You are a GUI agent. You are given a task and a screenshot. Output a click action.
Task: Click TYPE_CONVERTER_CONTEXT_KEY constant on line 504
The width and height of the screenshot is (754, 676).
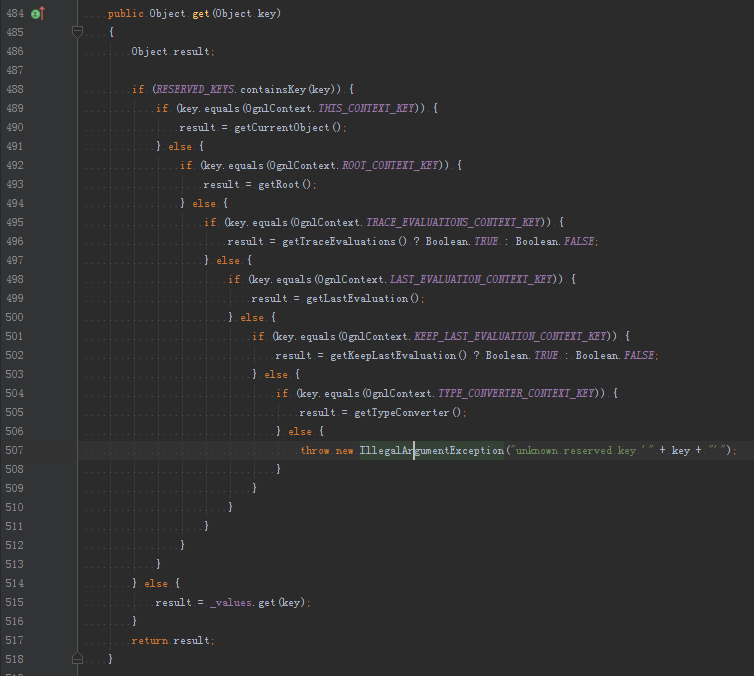(x=516, y=393)
